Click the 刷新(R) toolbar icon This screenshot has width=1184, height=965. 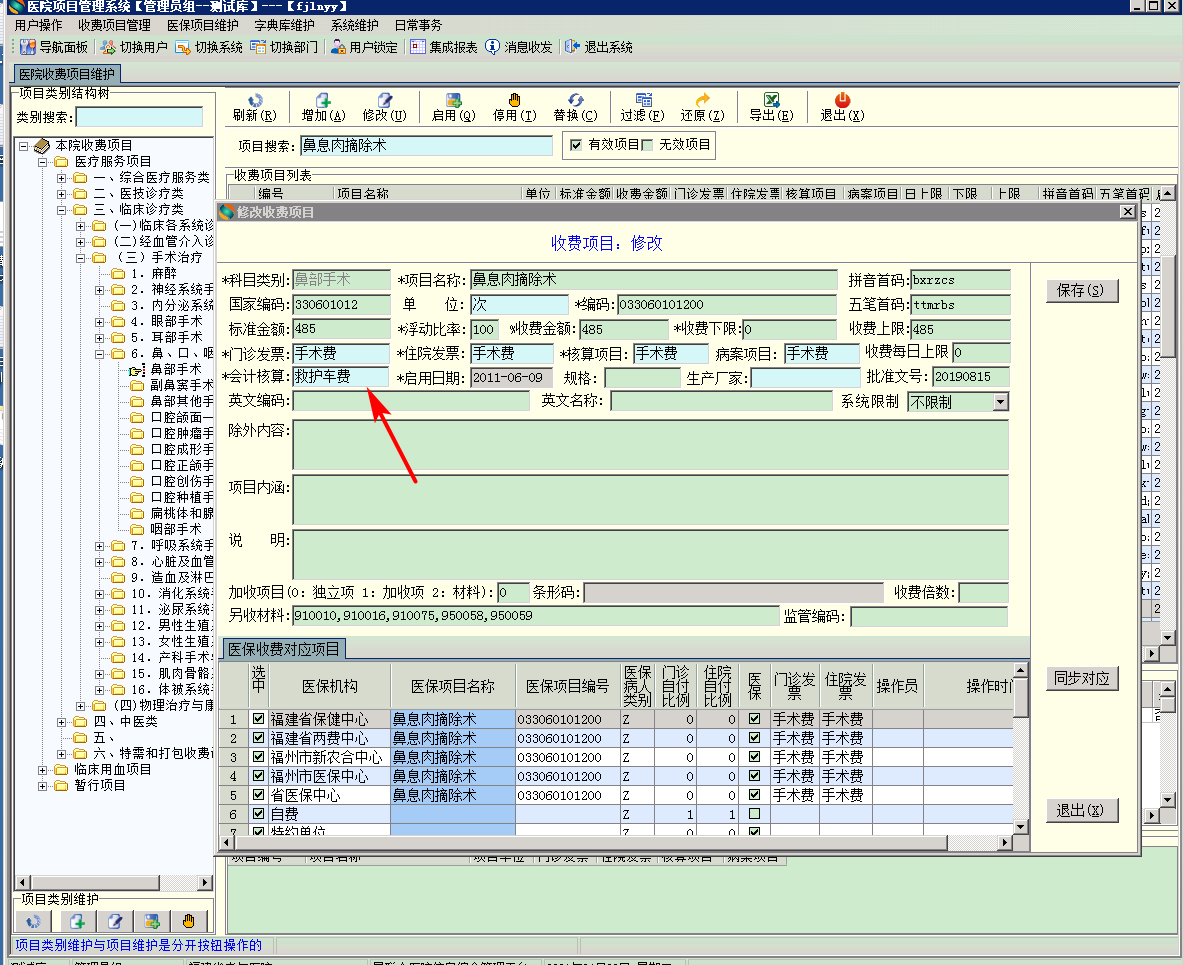click(255, 100)
